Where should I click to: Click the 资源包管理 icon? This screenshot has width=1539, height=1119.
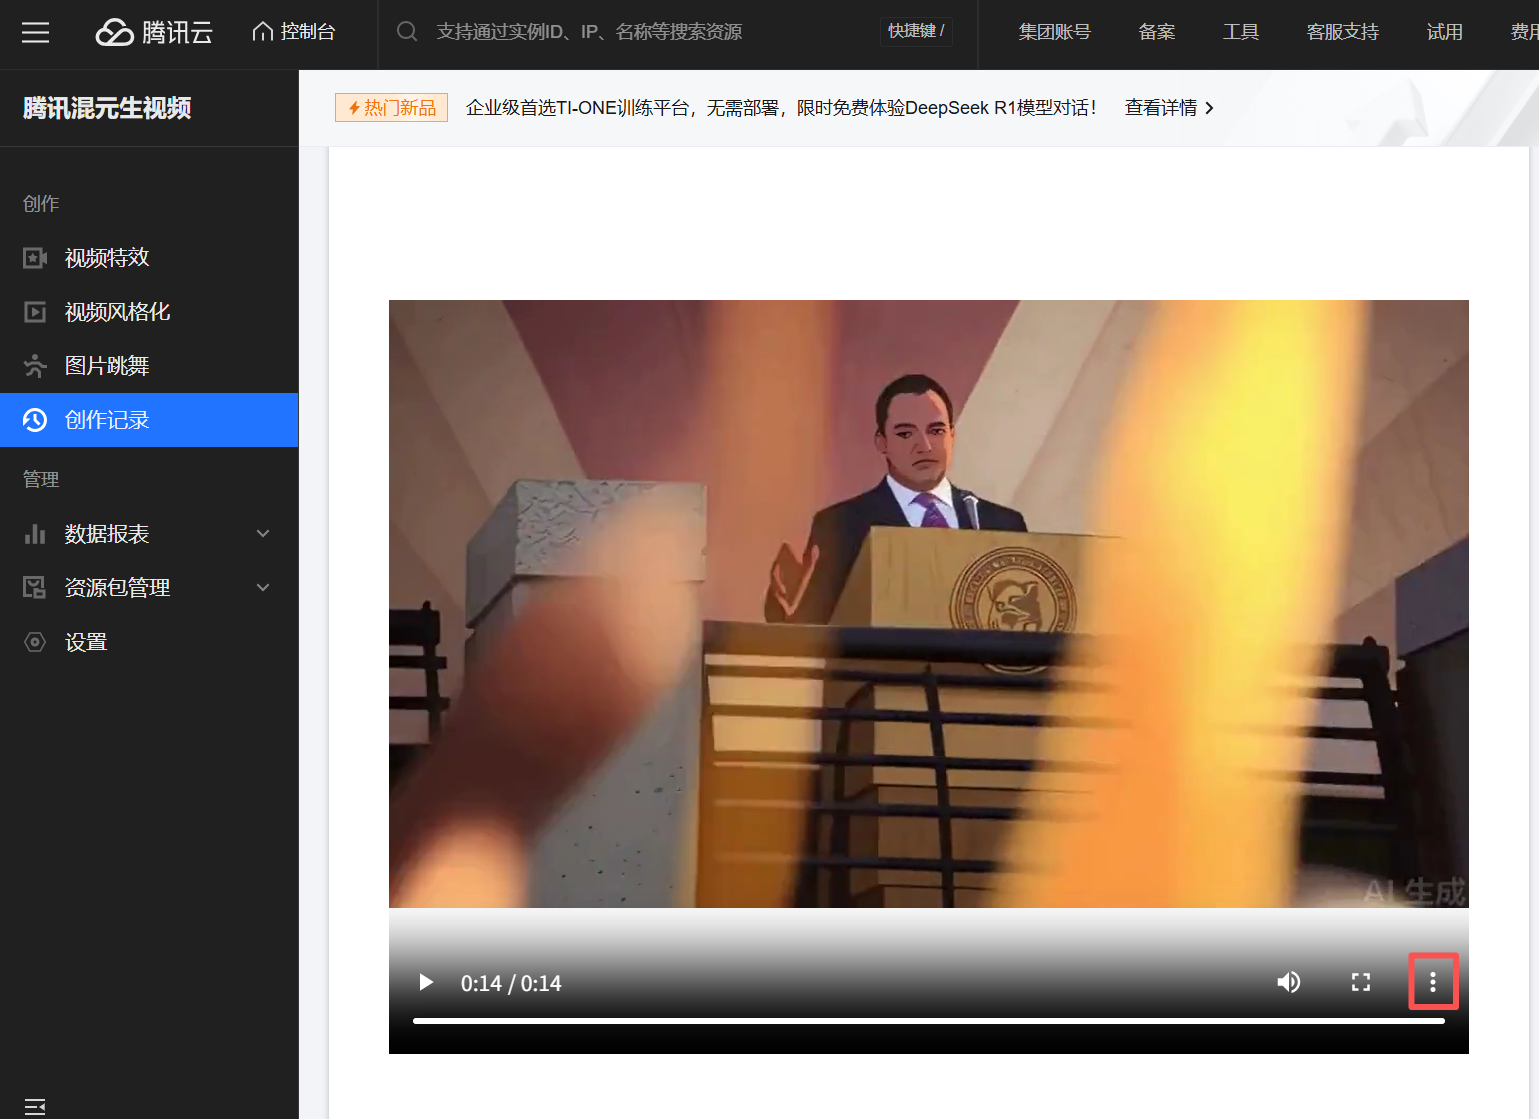tap(35, 588)
